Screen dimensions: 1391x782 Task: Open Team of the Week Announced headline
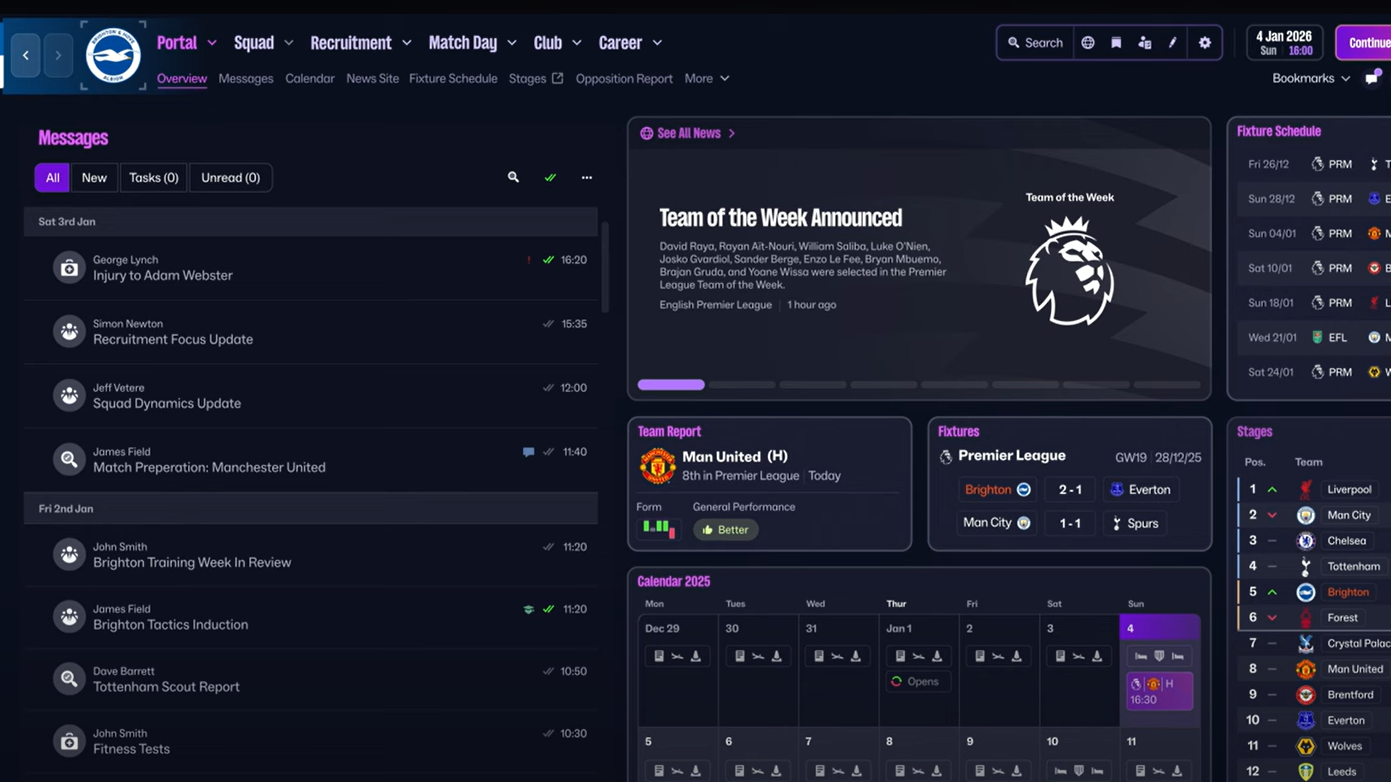pos(781,218)
